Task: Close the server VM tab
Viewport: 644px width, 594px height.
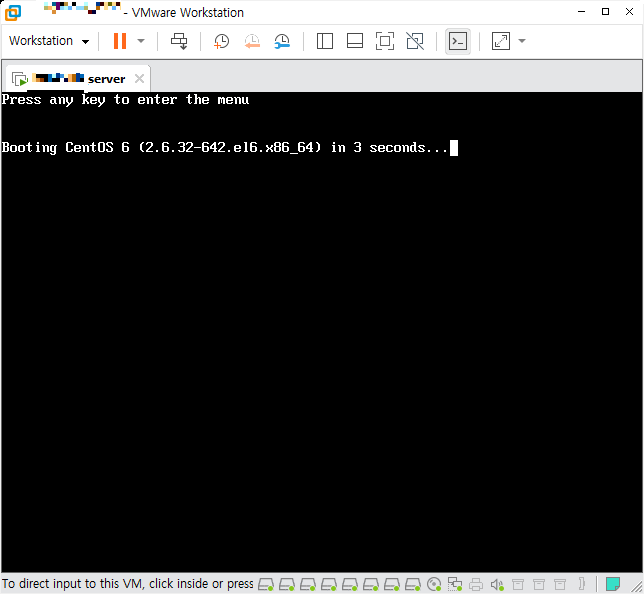Action: pyautogui.click(x=139, y=78)
